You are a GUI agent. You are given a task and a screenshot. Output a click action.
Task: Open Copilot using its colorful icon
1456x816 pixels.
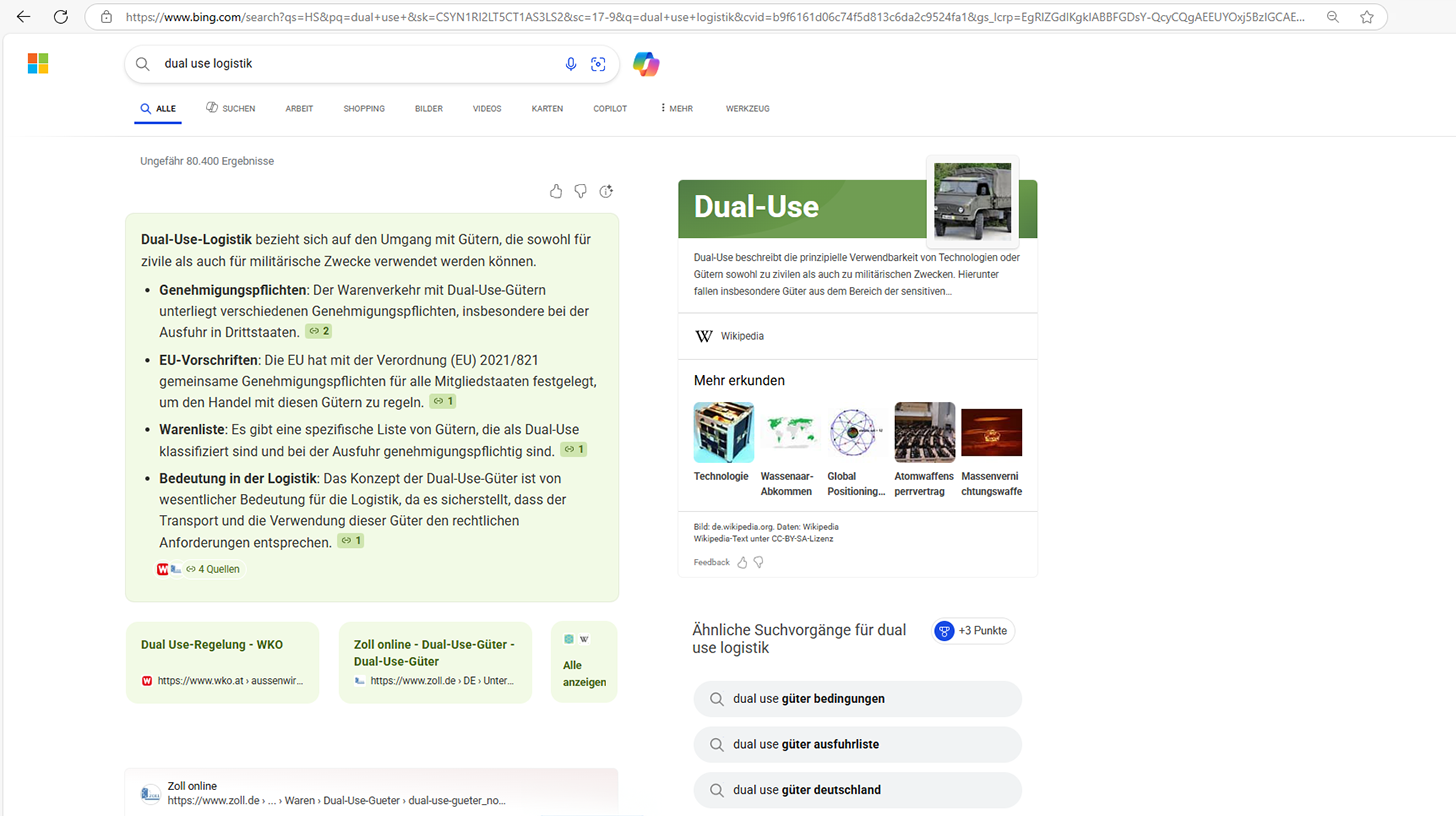[645, 63]
